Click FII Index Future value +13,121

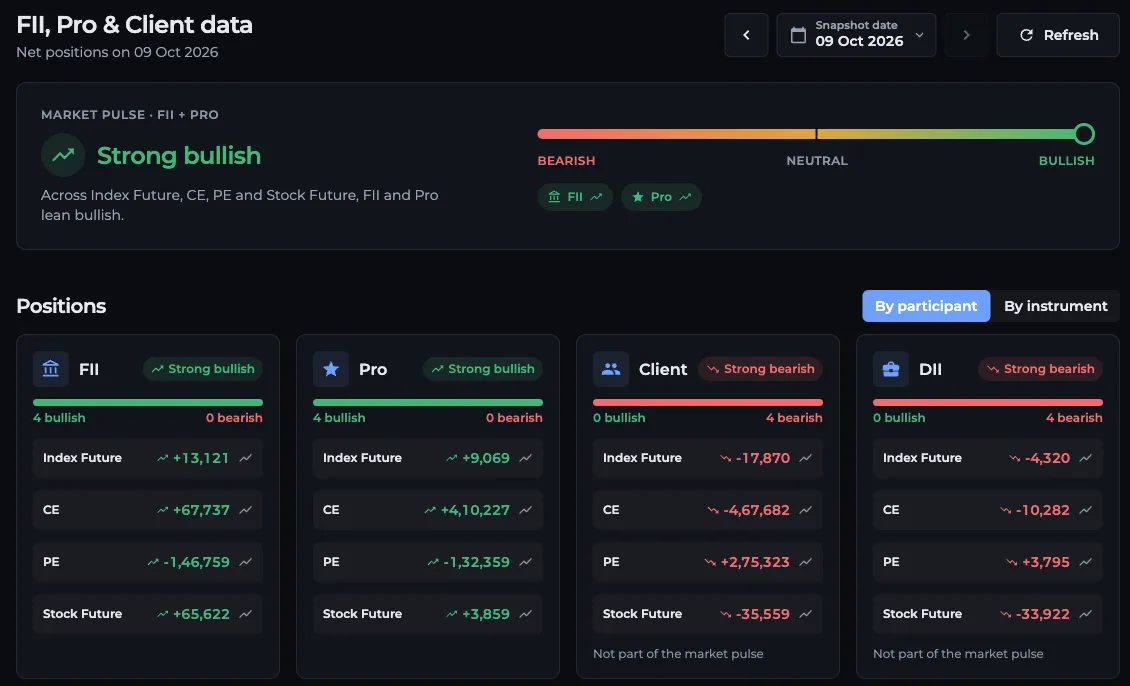(201, 458)
